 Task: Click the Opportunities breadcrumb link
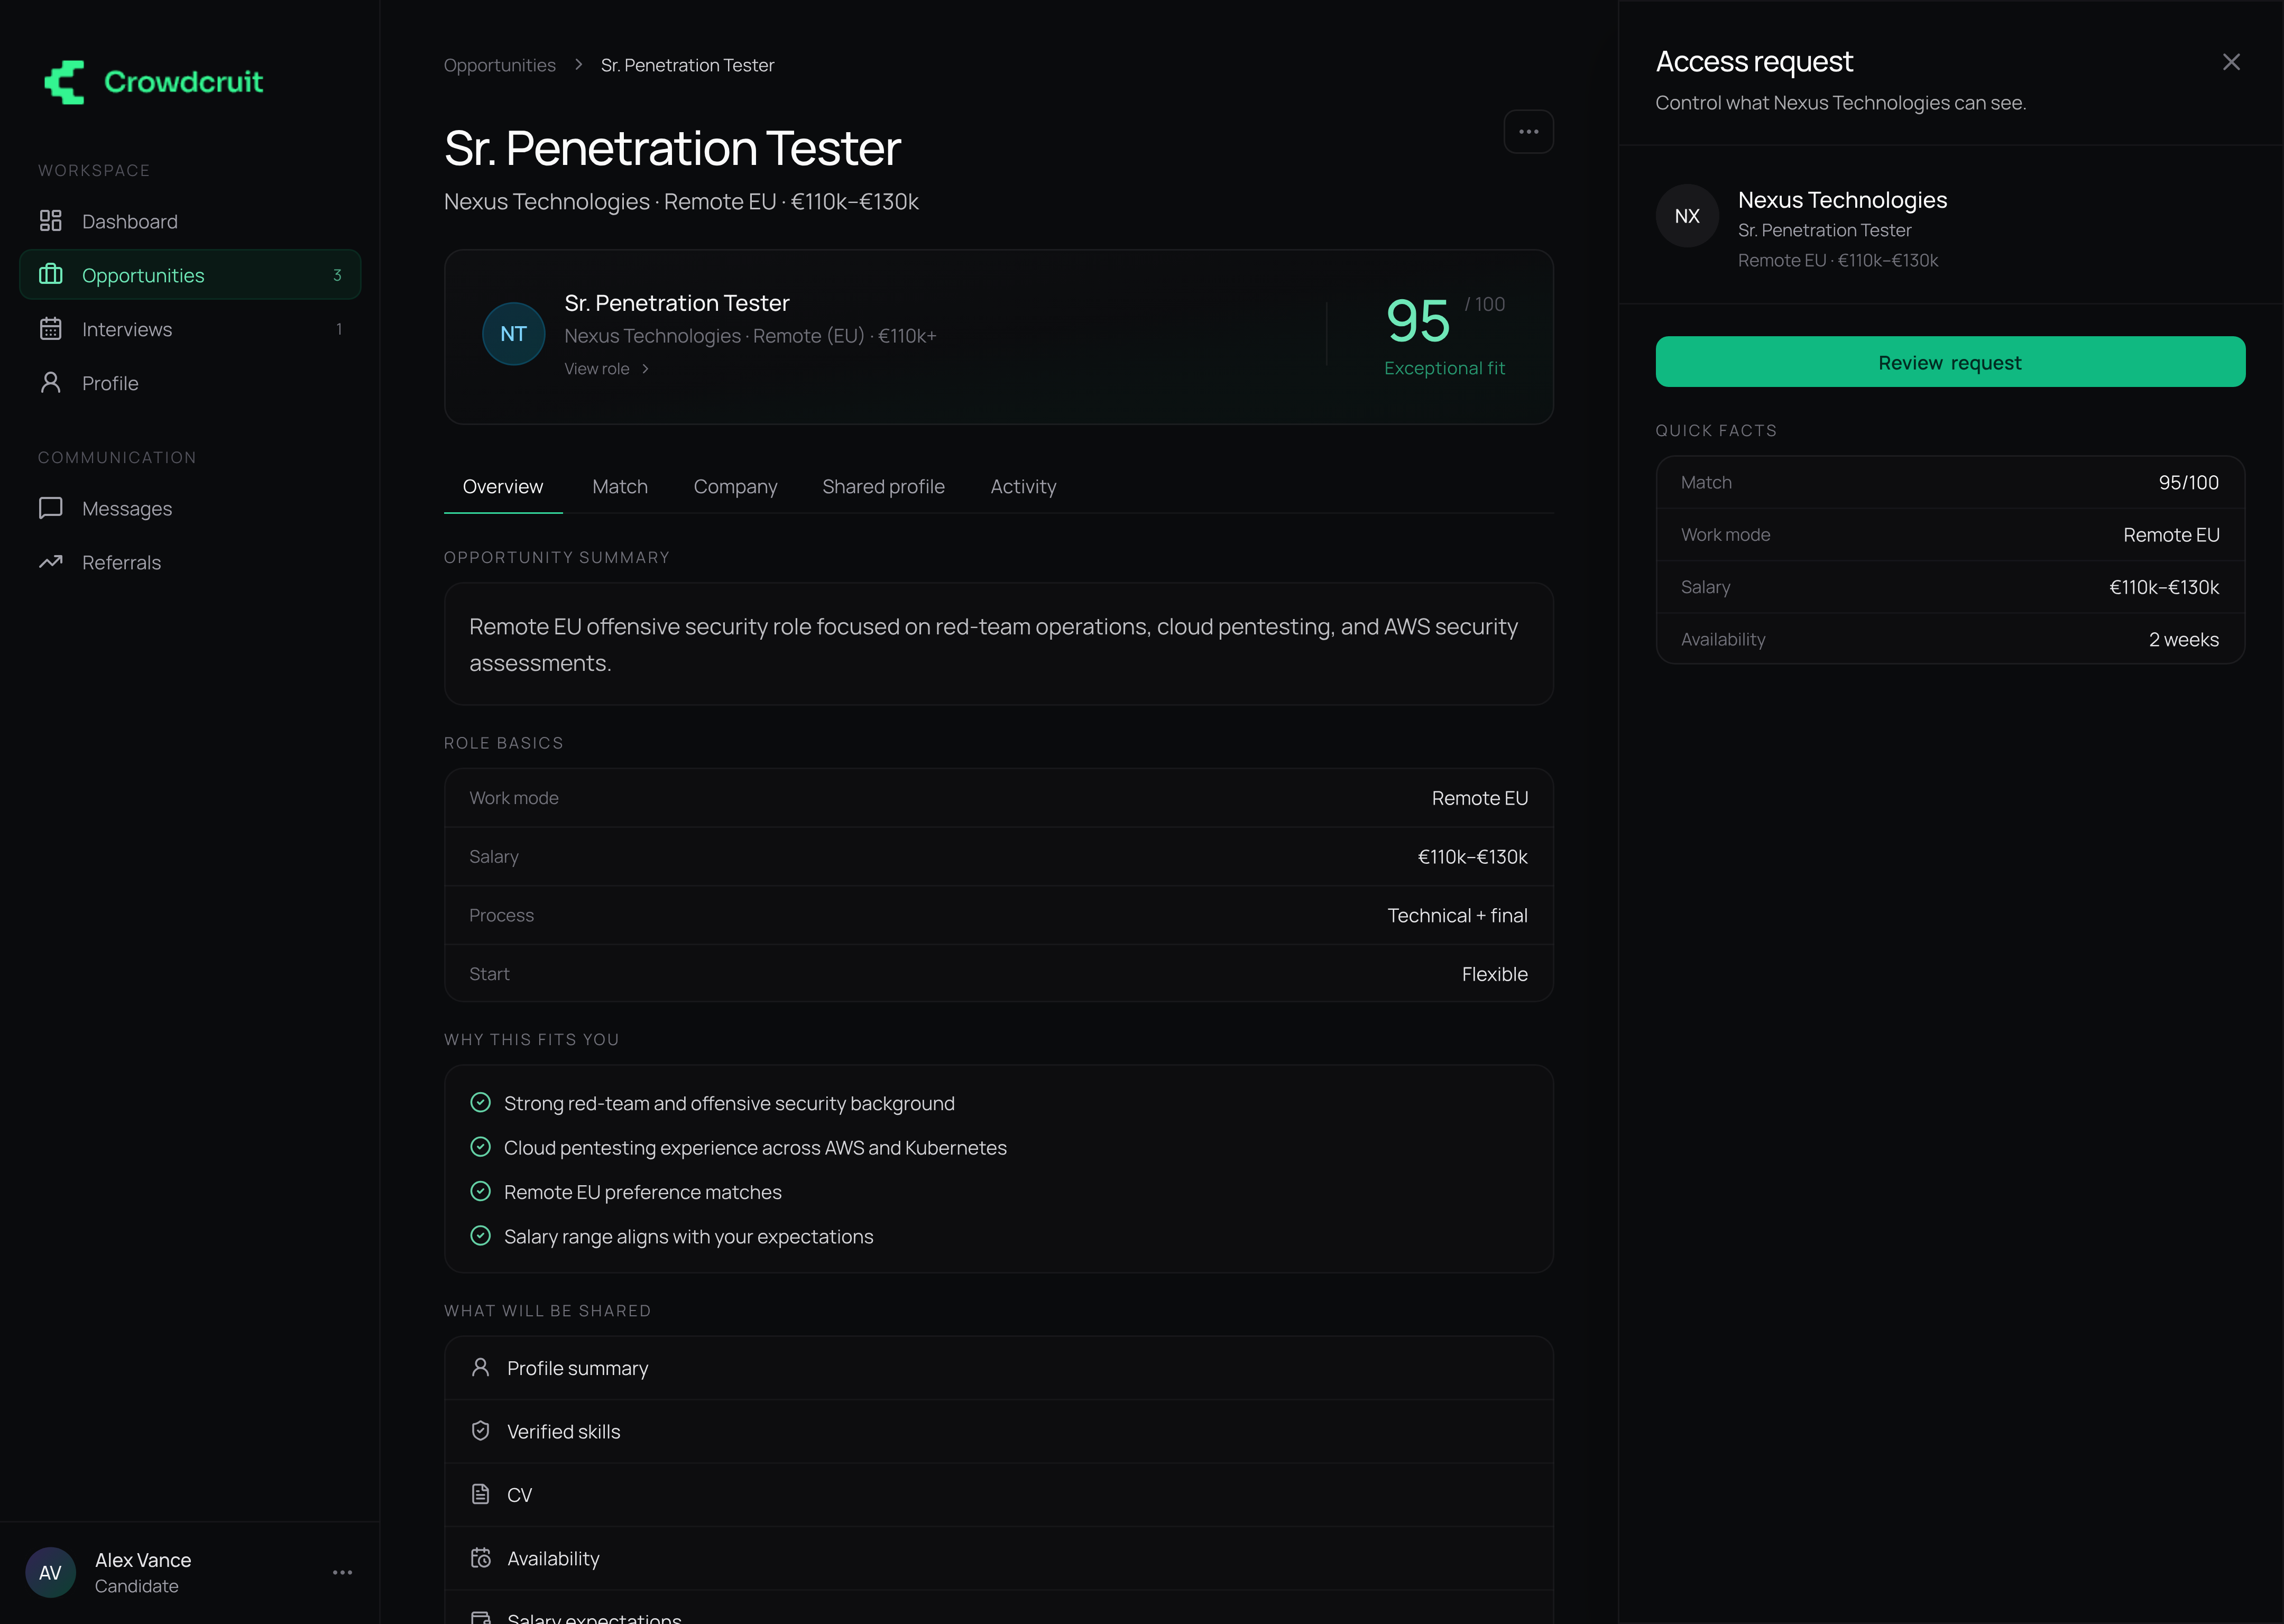coord(500,65)
